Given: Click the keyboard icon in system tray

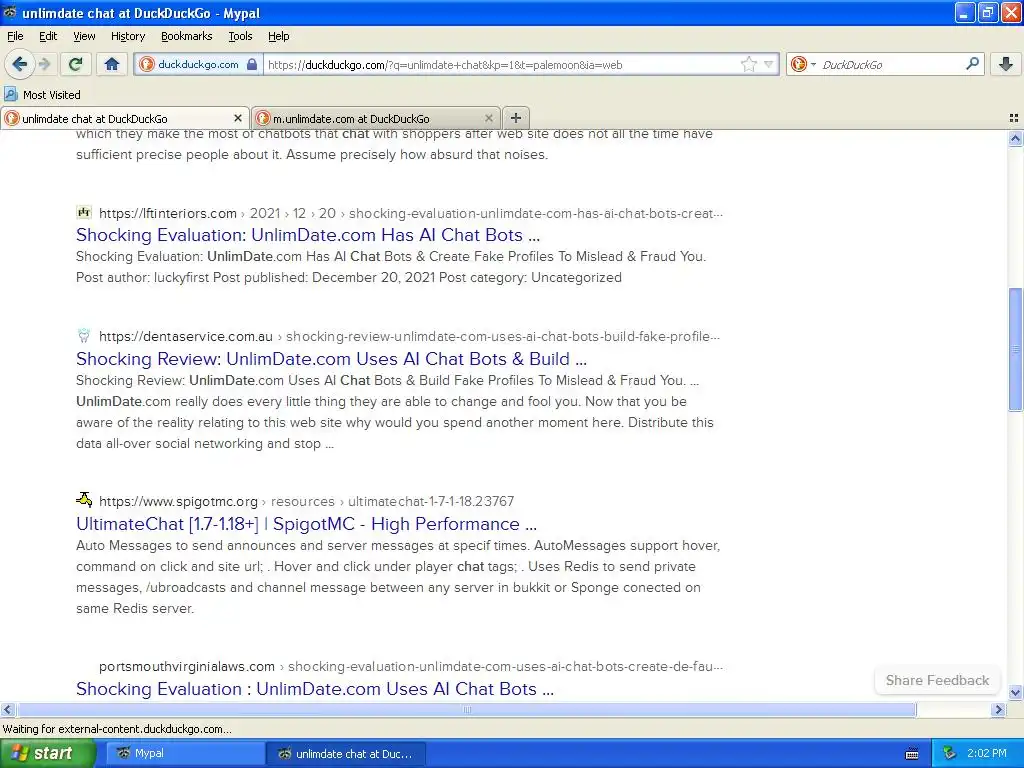Looking at the screenshot, I should tap(912, 754).
